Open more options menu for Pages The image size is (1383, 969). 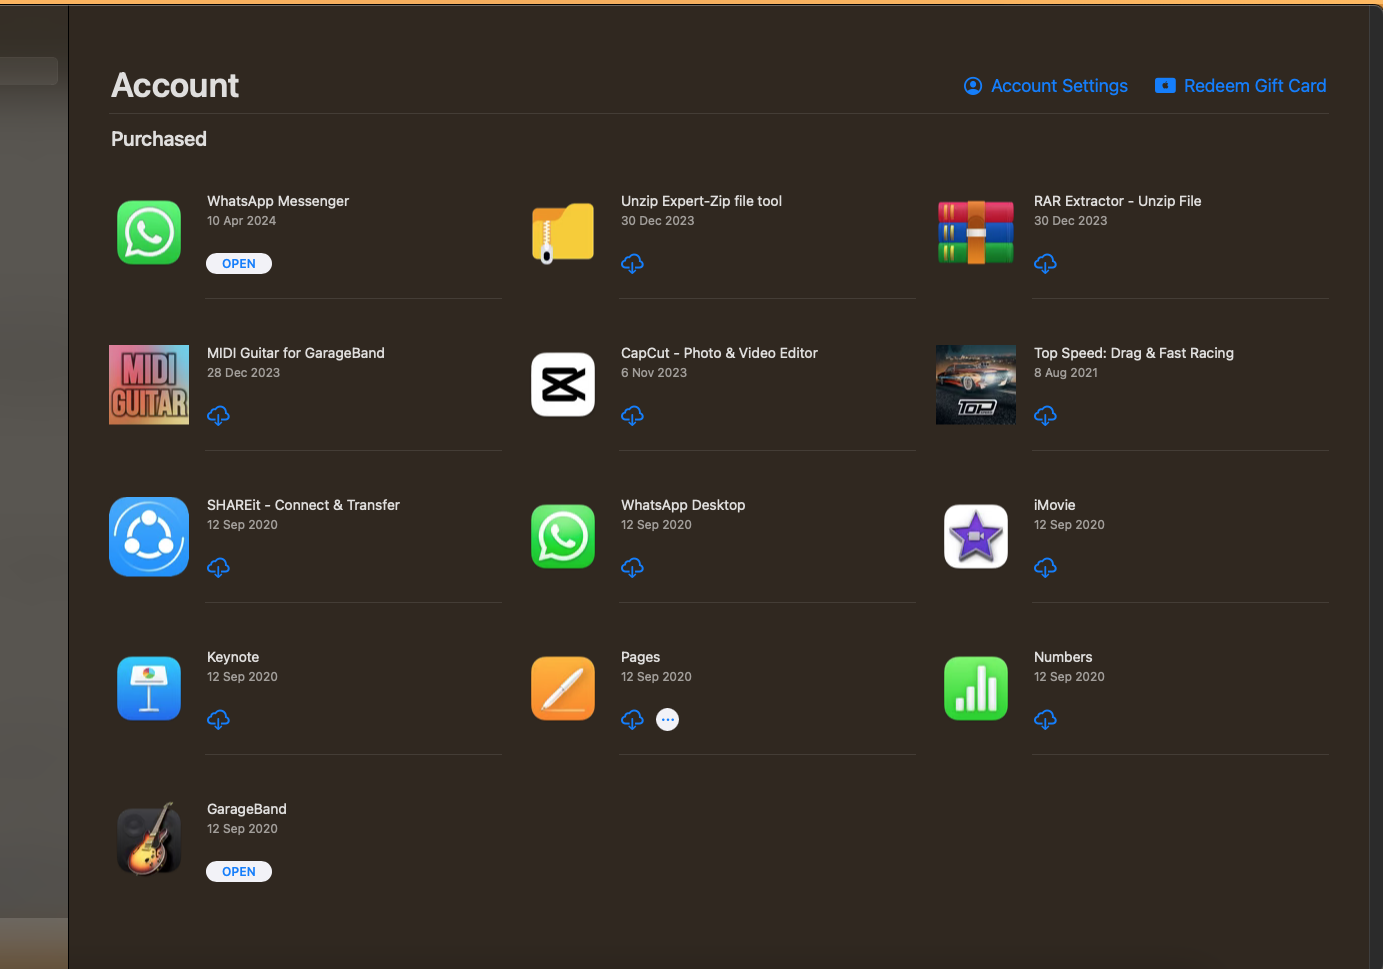(x=668, y=720)
